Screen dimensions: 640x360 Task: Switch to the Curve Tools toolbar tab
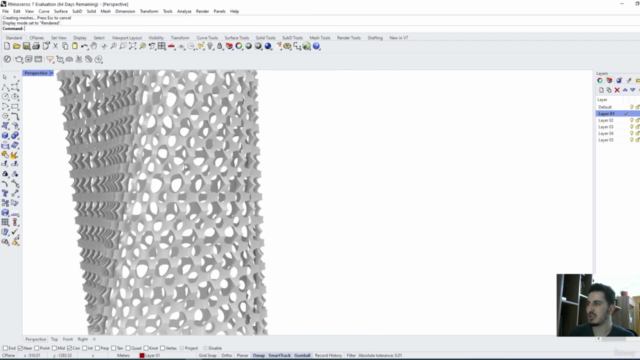[207, 38]
